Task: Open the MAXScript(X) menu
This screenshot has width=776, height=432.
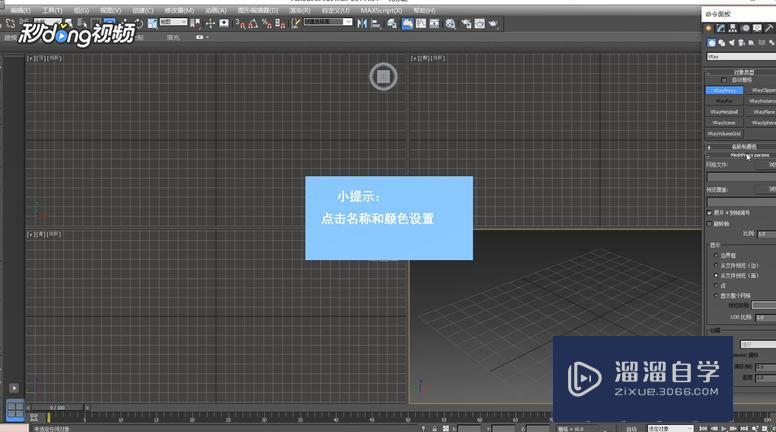Action: [381, 10]
